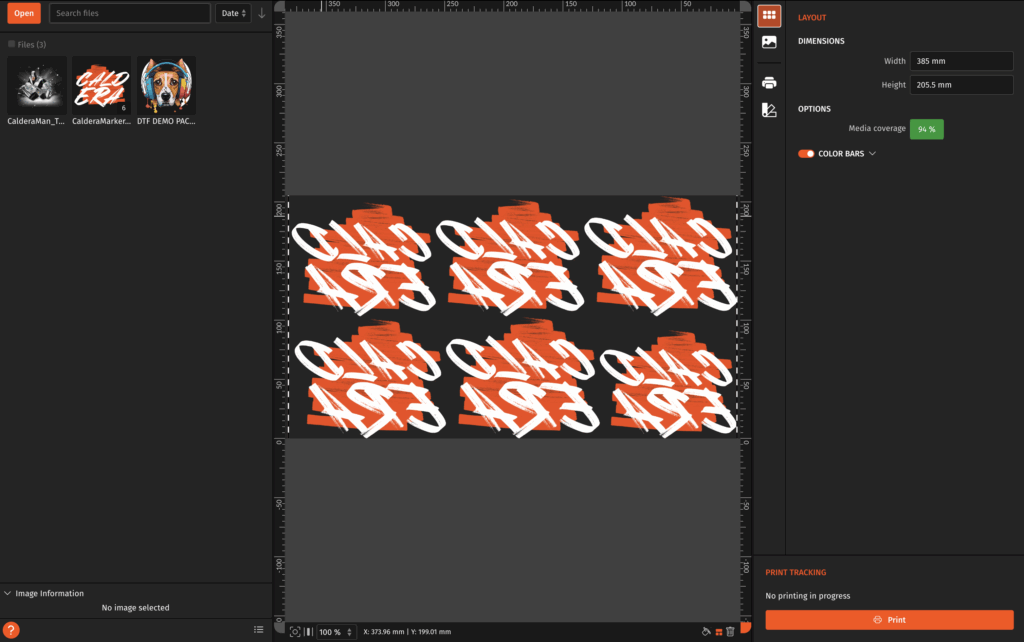Click the help question mark icon

click(11, 630)
